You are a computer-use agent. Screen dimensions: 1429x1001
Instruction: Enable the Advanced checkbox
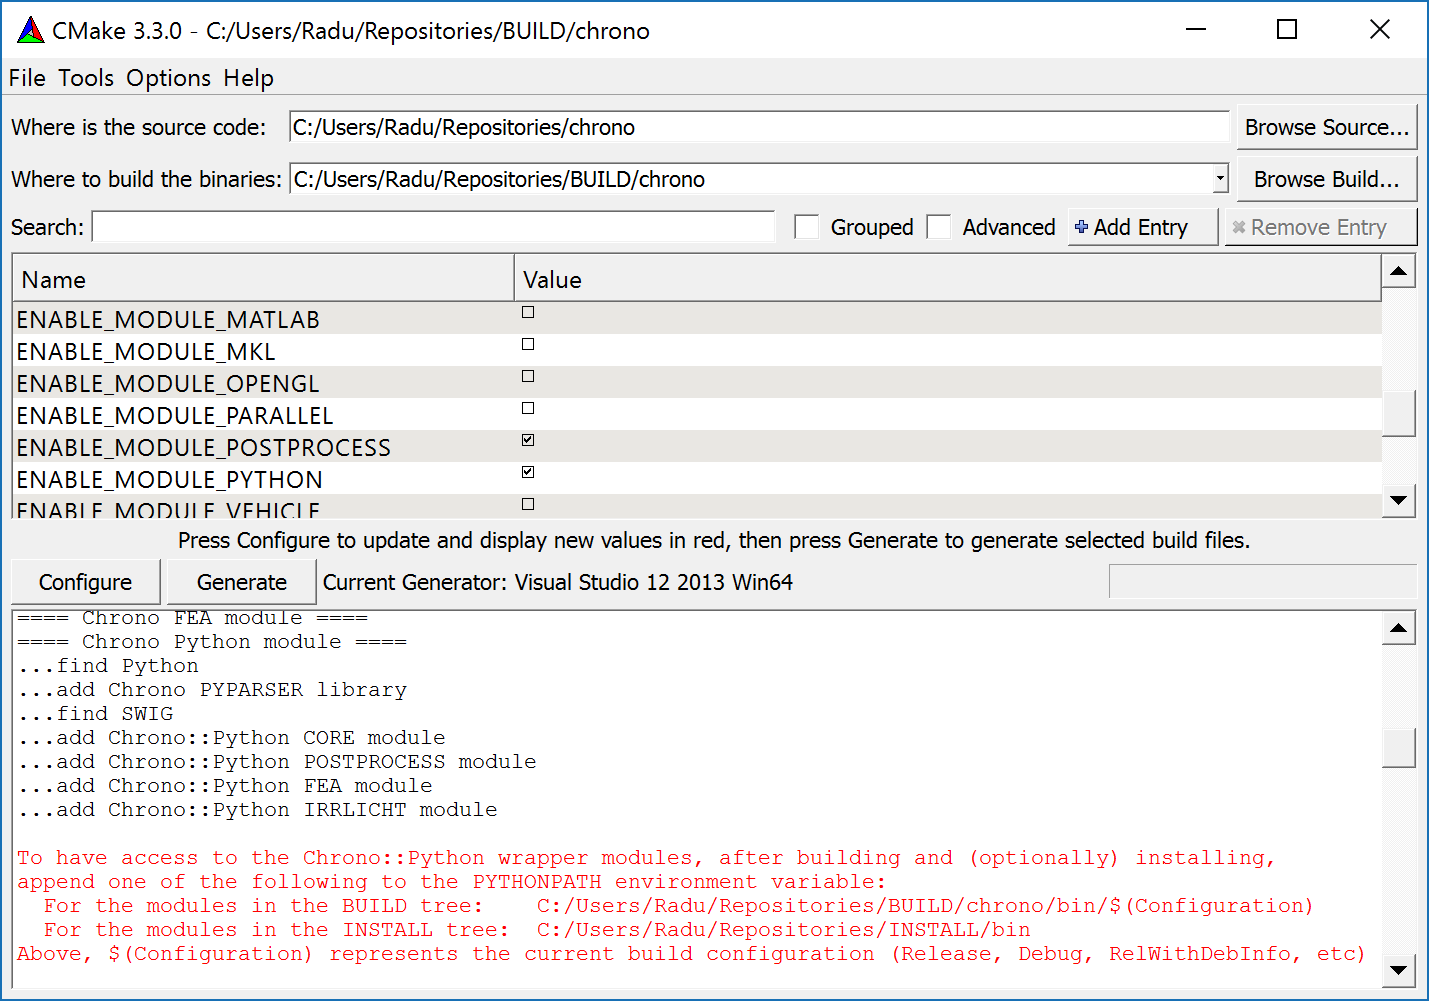pyautogui.click(x=938, y=227)
